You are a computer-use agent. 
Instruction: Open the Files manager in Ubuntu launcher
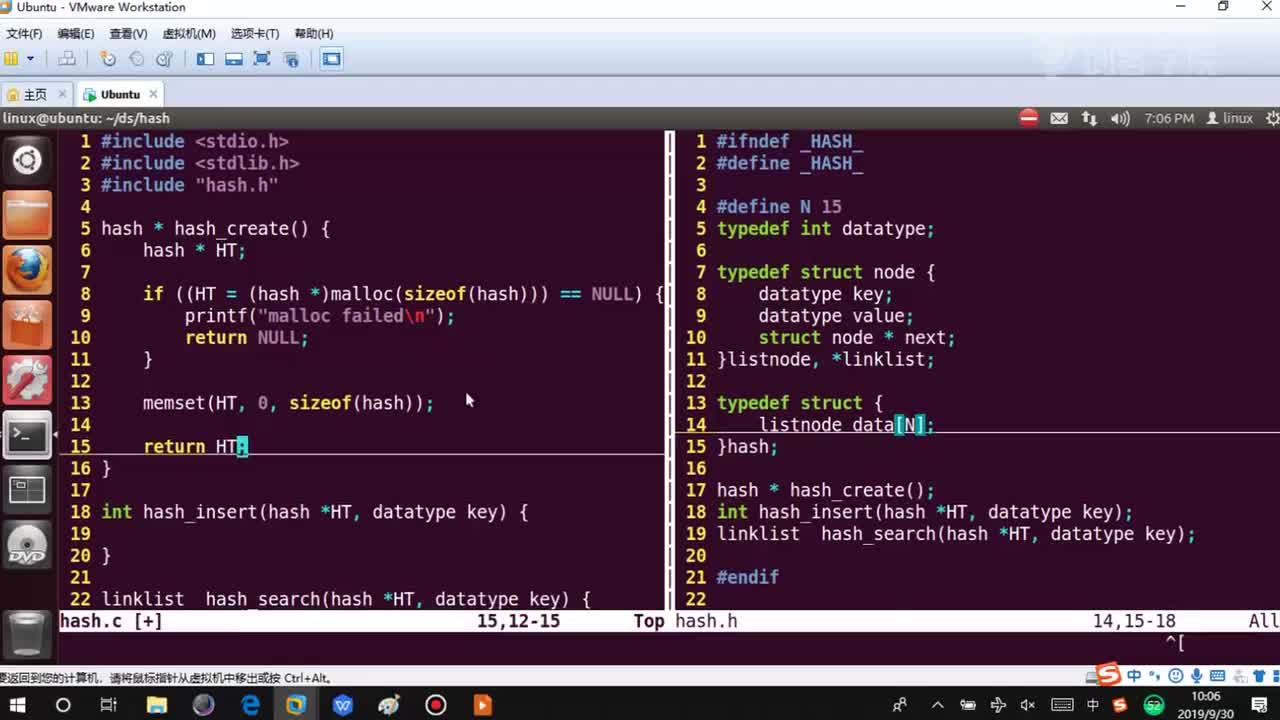click(x=27, y=214)
